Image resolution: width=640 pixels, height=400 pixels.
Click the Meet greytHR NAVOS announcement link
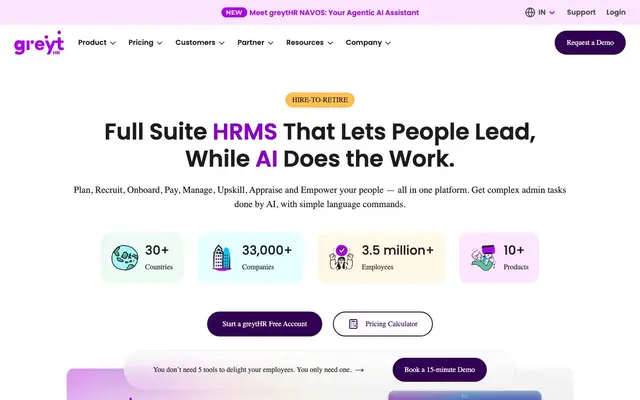pos(334,12)
